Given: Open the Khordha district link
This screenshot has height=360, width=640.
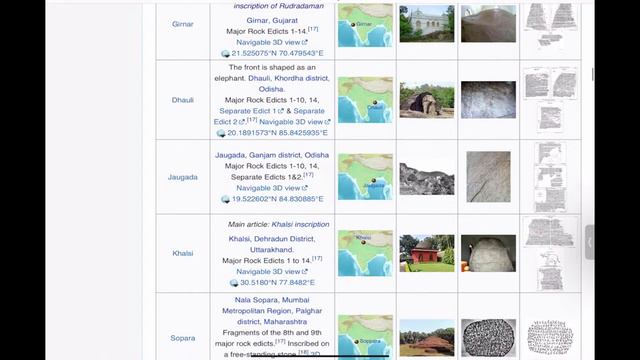Looking at the screenshot, I should (302, 78).
